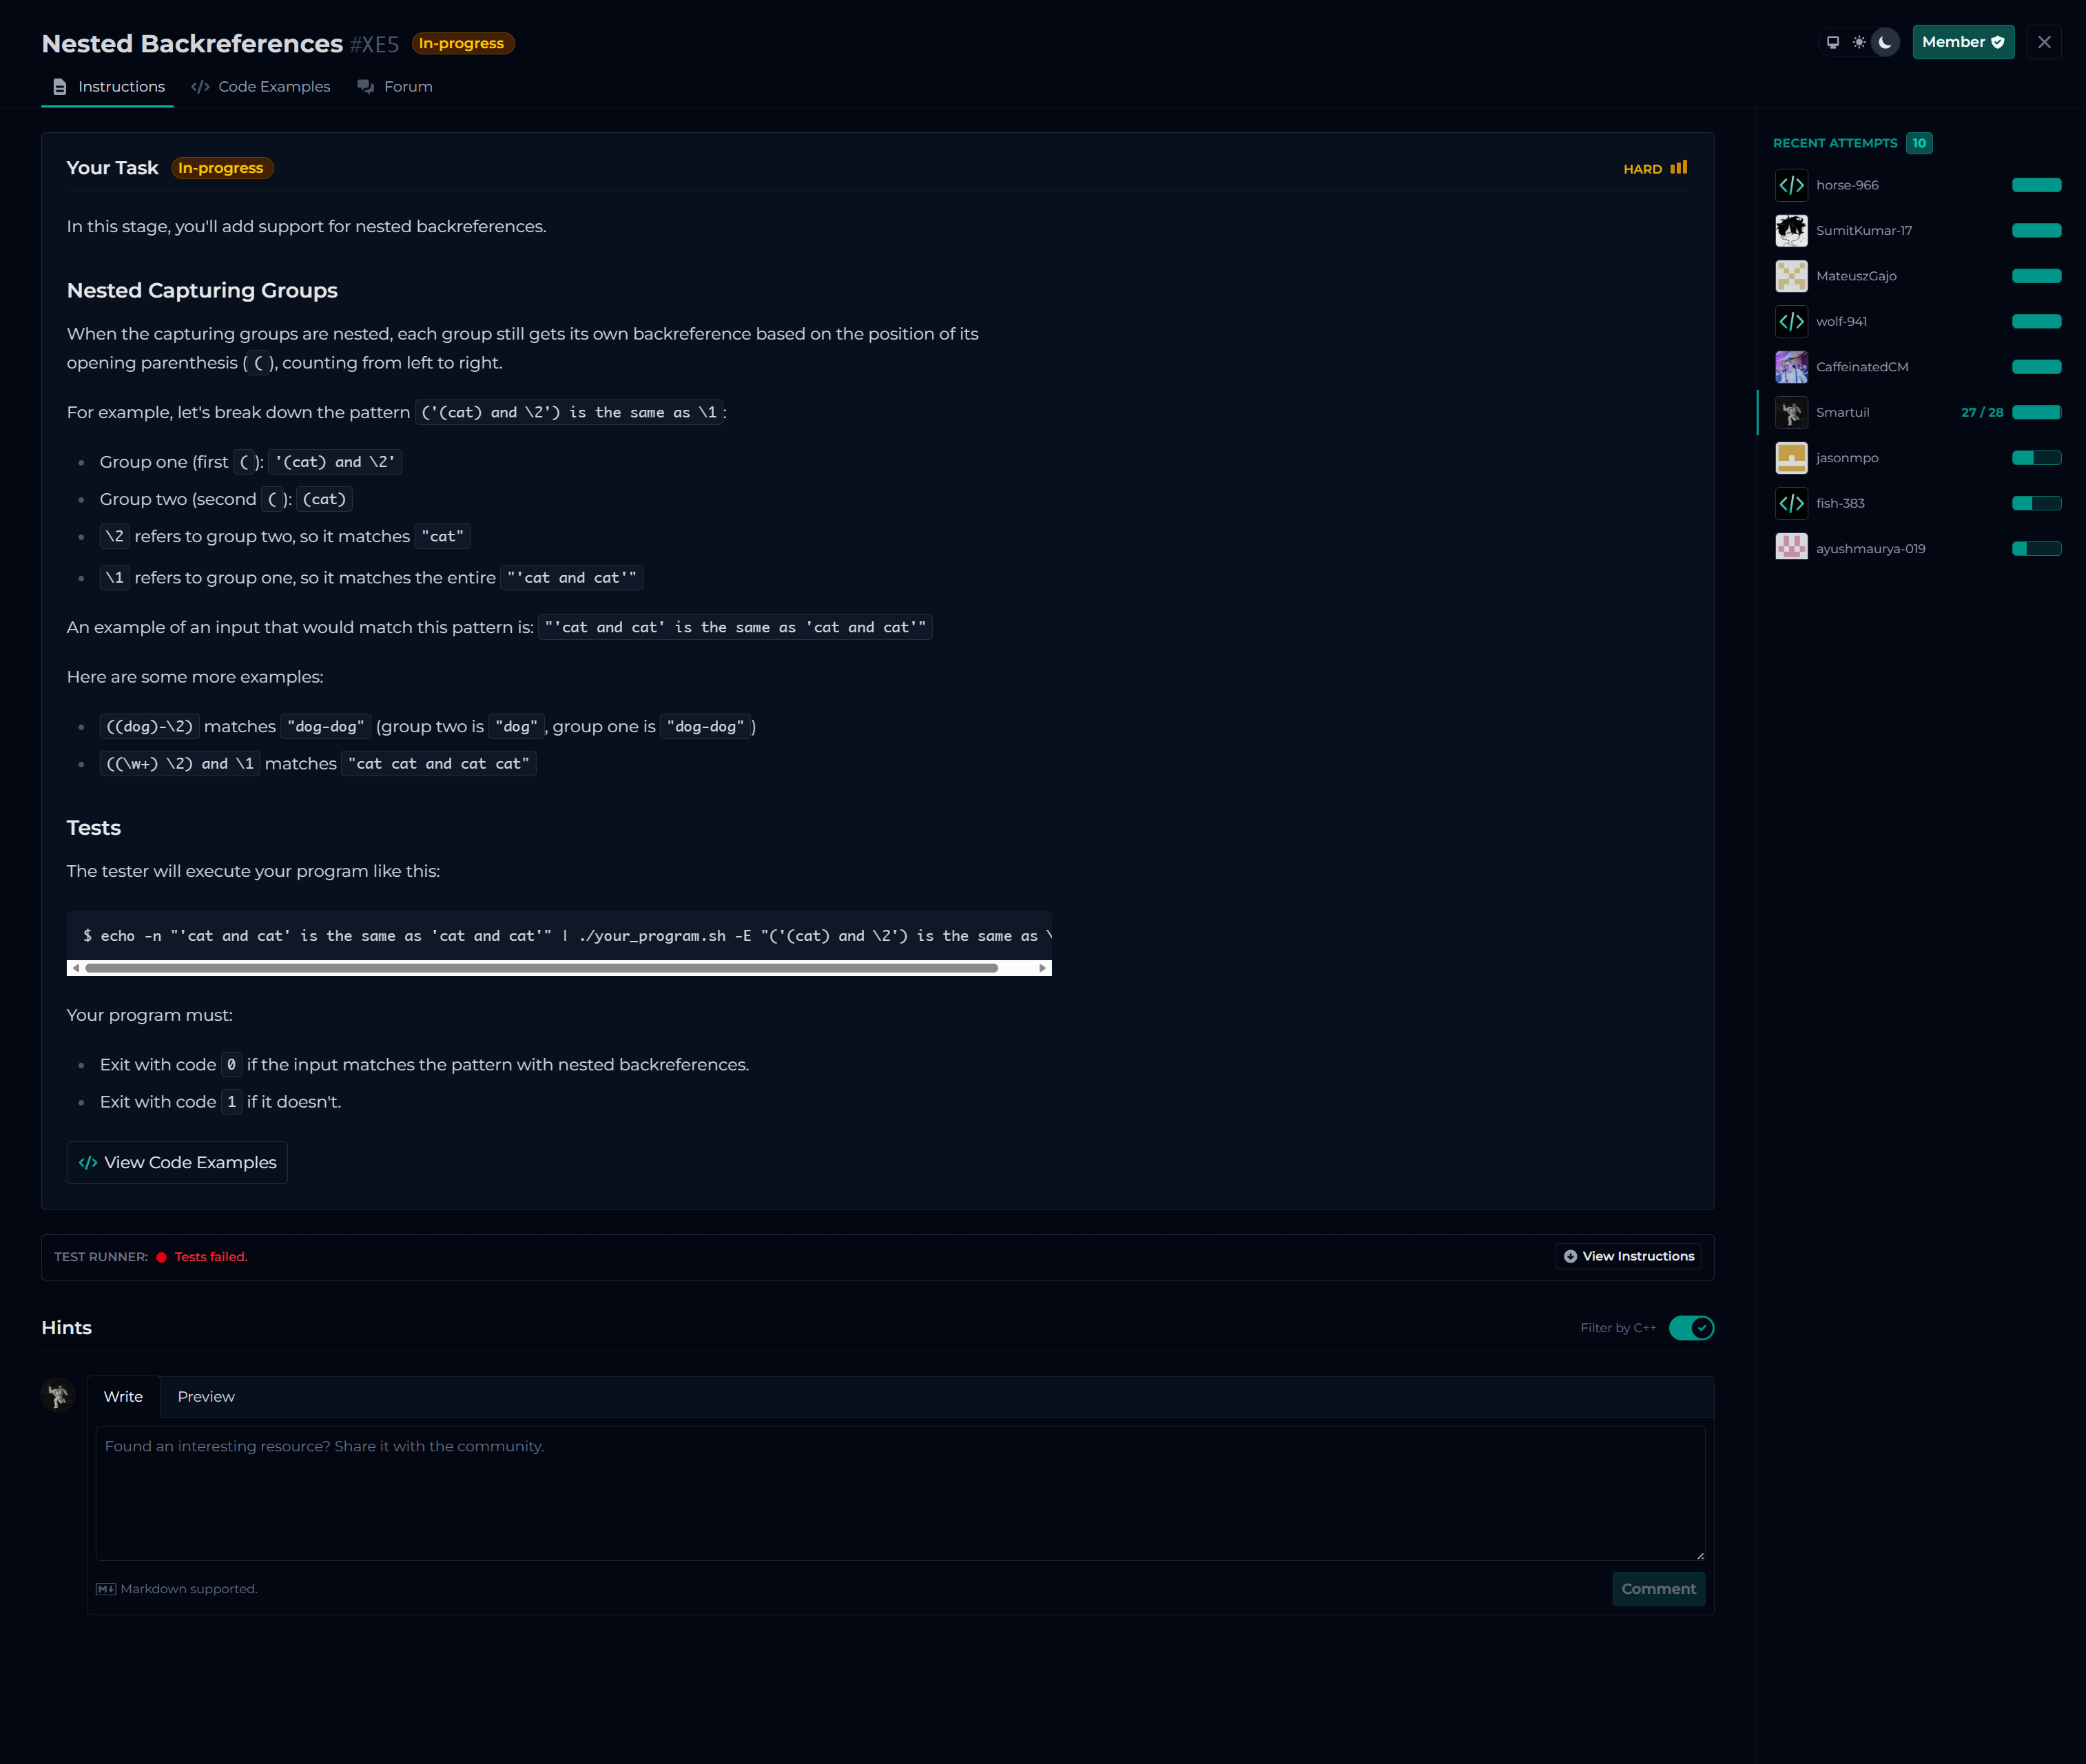Click the wolf-941 code icon
Viewport: 2086px width, 1764px height.
(1791, 322)
